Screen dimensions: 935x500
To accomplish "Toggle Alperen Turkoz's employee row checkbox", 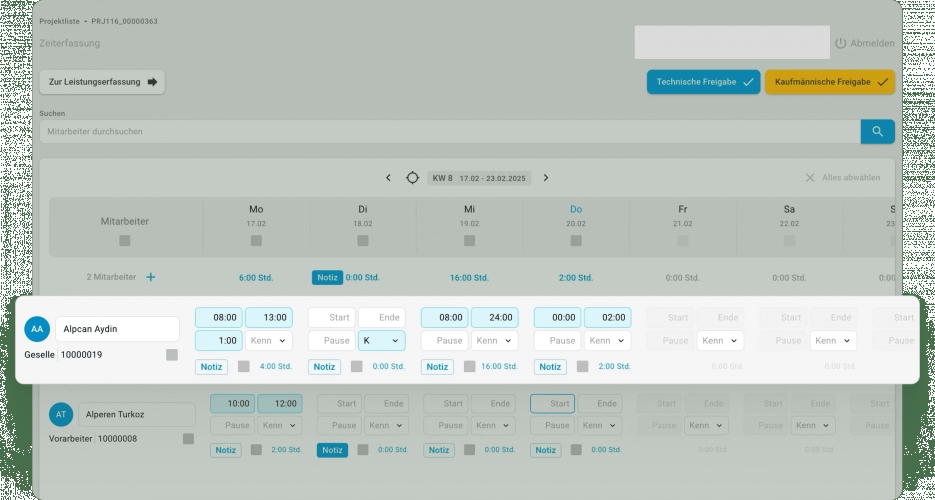I will point(188,439).
